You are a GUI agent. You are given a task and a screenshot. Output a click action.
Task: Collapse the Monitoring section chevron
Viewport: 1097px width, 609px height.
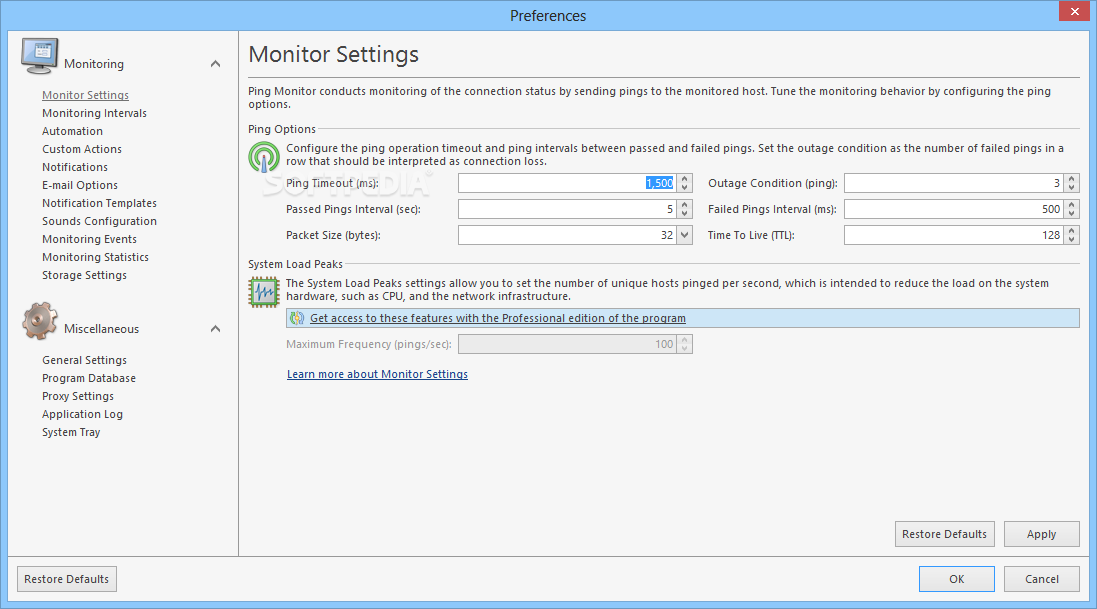click(x=215, y=64)
